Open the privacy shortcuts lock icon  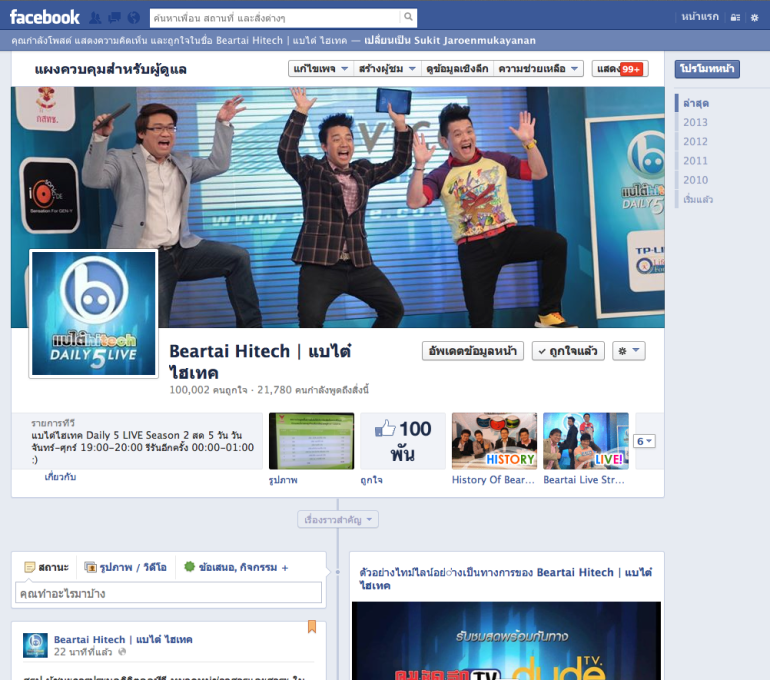tap(736, 18)
